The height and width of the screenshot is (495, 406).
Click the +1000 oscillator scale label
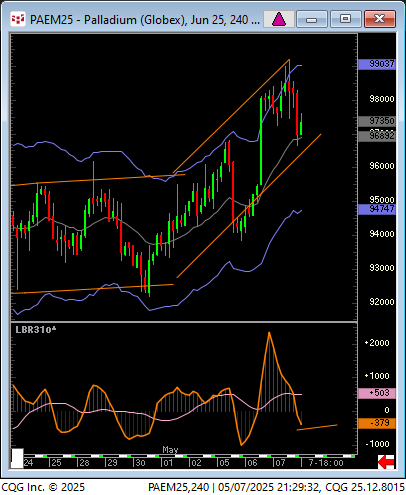[377, 376]
